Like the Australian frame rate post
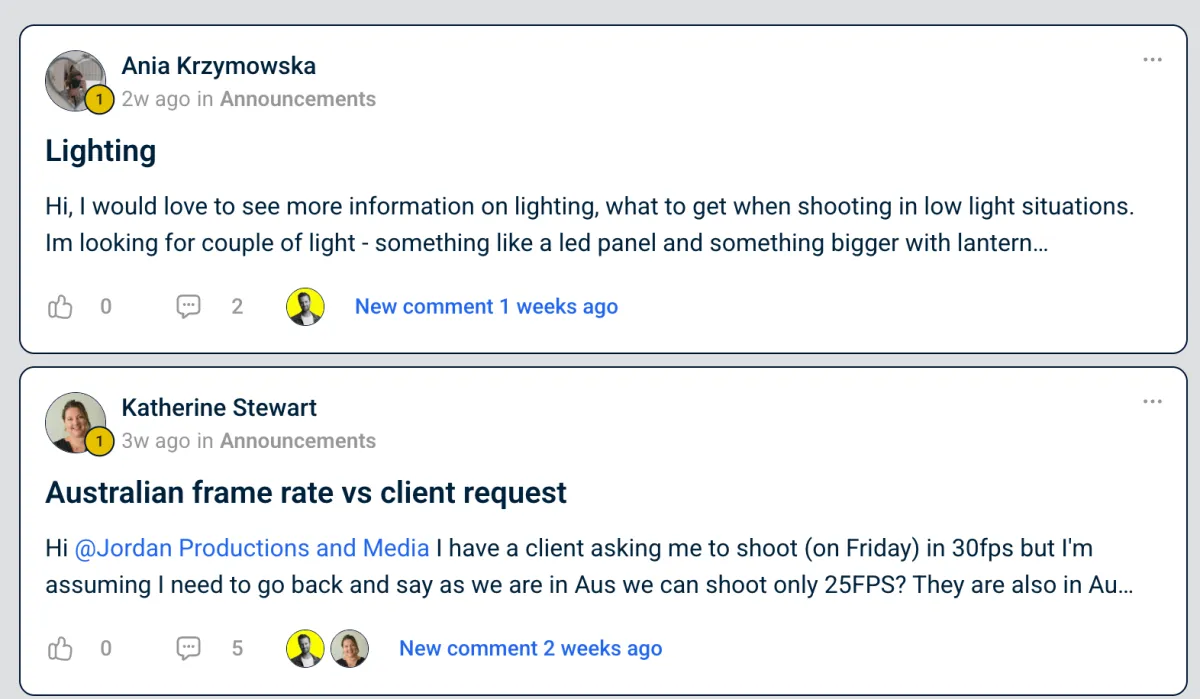The height and width of the screenshot is (699, 1200). tap(61, 649)
